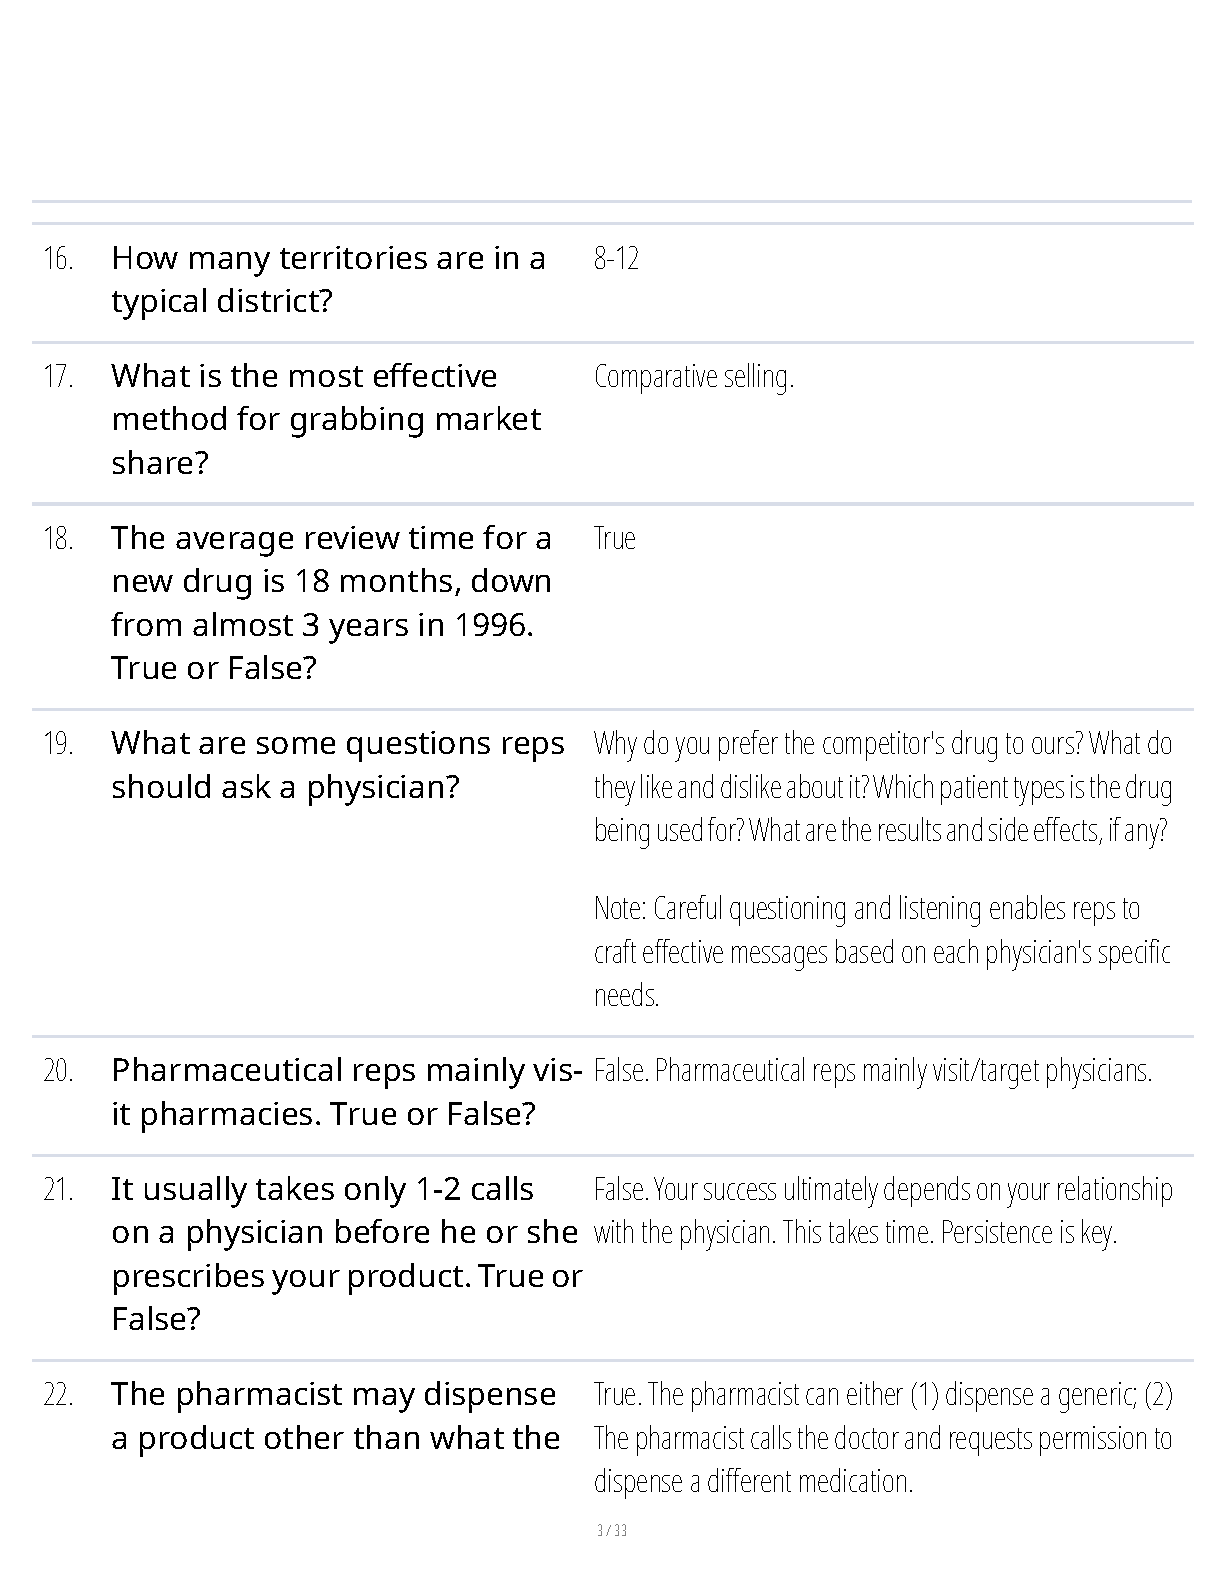
Task: Select the 'Comparative selling.' answer
Action: coord(693,377)
